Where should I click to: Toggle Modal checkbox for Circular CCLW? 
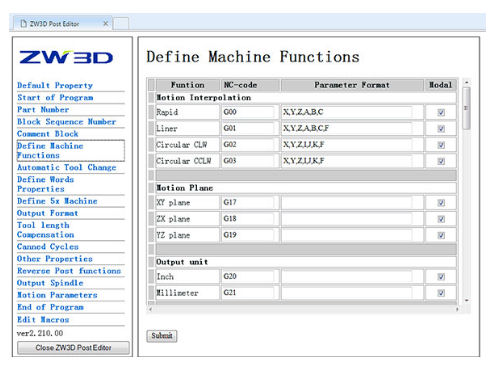pyautogui.click(x=441, y=161)
